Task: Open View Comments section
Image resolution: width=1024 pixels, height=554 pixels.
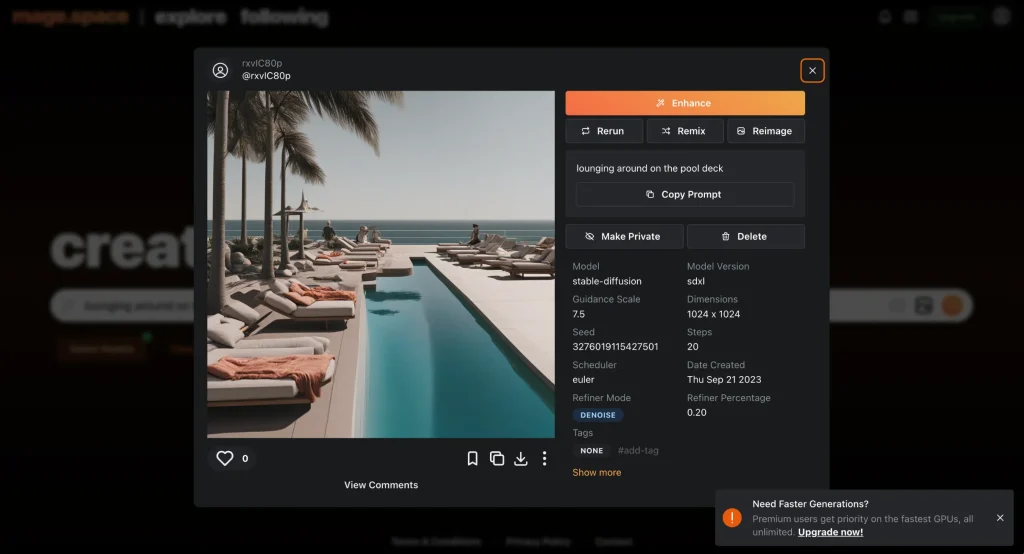Action: (x=381, y=485)
